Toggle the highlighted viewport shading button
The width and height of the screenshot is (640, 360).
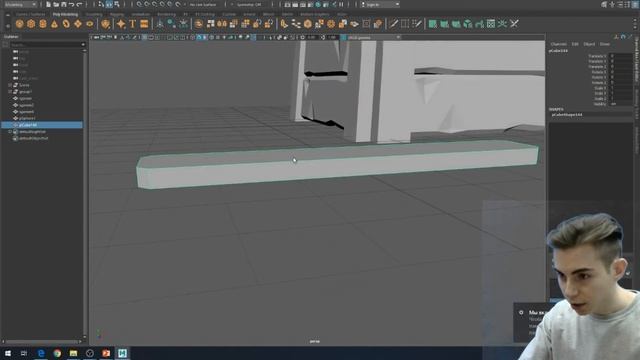tap(199, 38)
